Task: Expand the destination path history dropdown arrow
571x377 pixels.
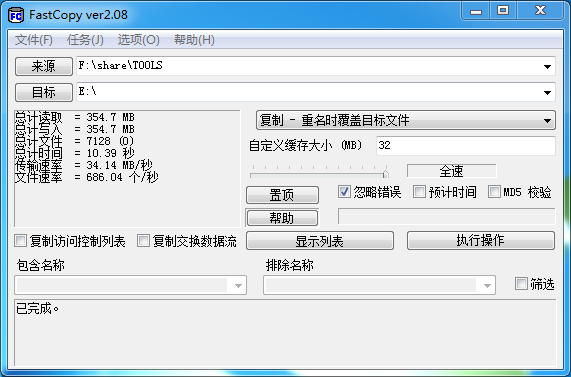Action: tap(547, 93)
